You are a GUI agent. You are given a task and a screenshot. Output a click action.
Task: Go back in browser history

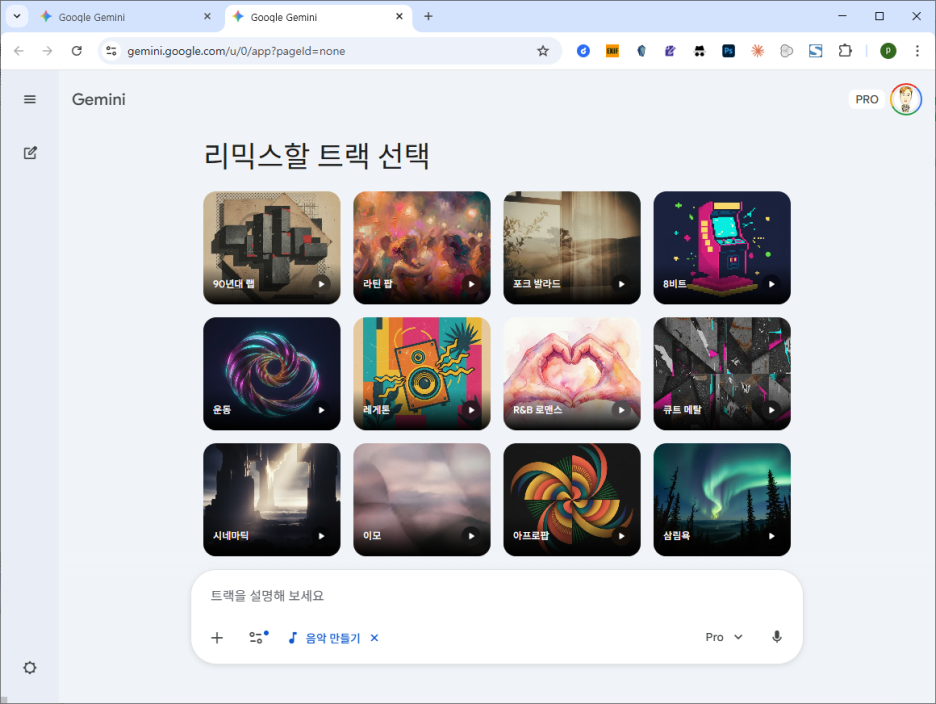(19, 51)
